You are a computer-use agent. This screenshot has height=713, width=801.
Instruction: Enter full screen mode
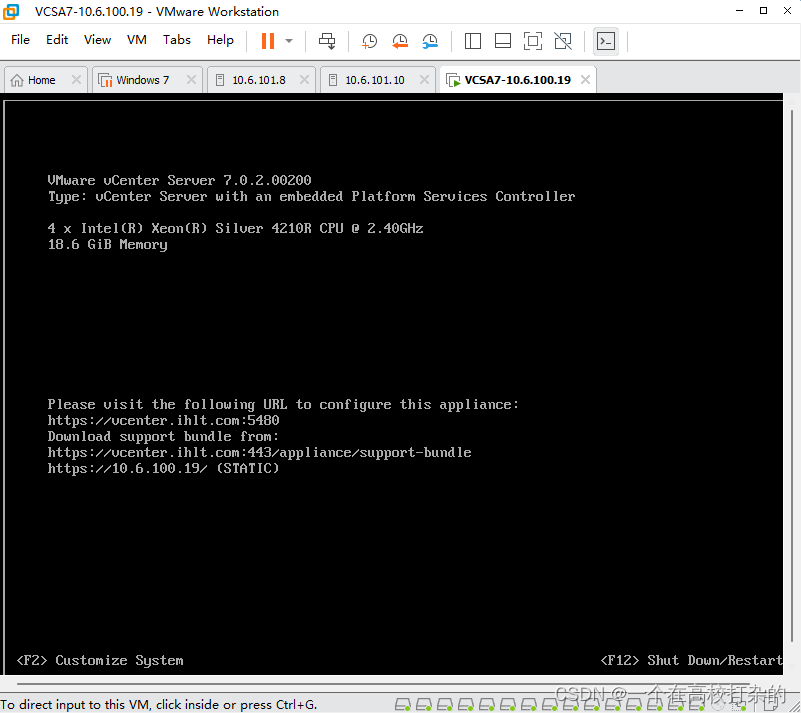click(533, 41)
